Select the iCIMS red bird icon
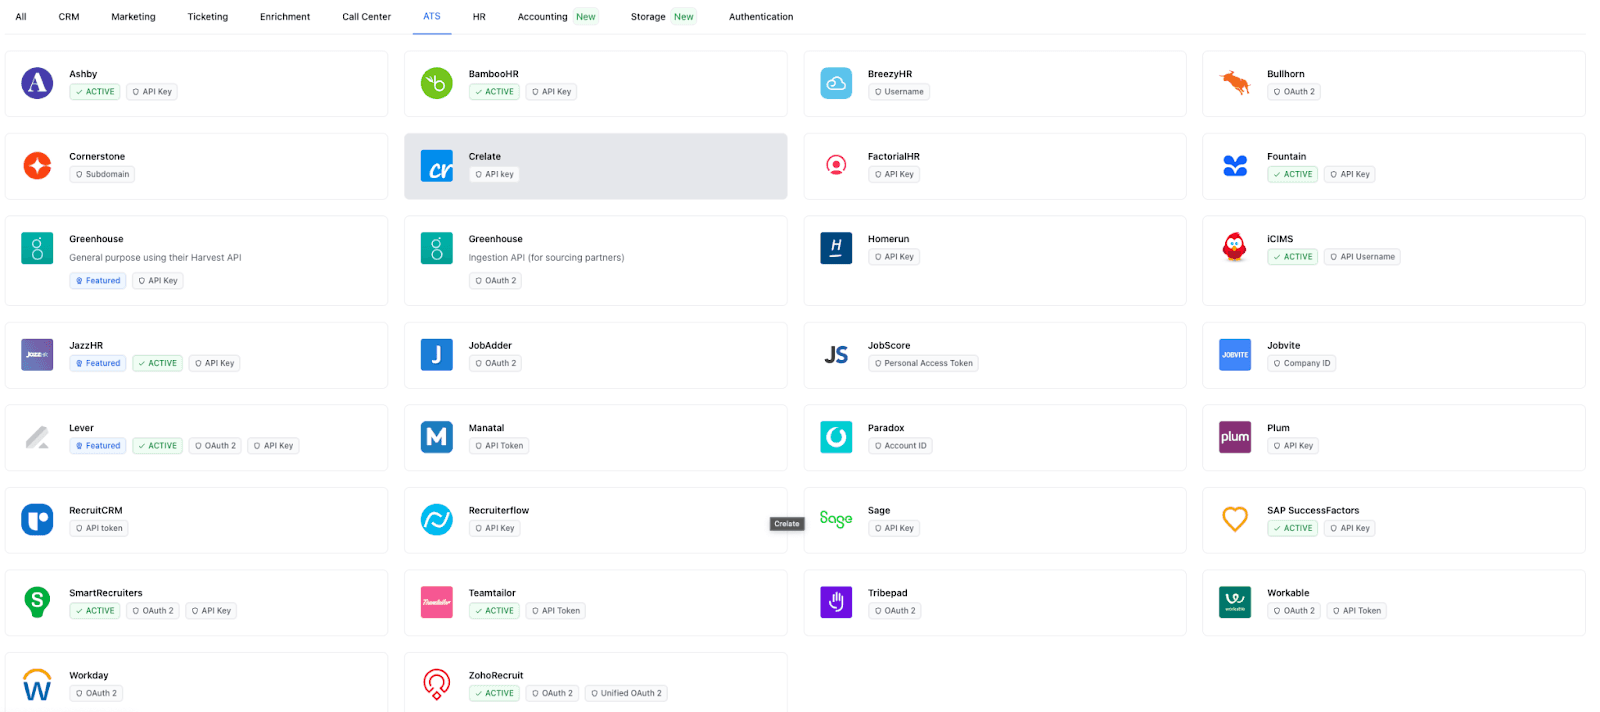 coord(1235,247)
